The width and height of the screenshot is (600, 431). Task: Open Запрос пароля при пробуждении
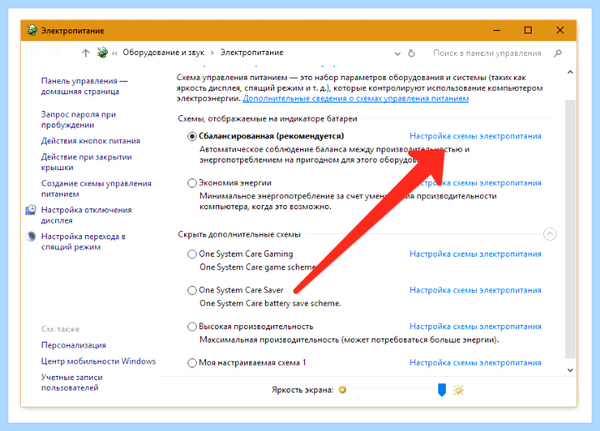pos(78,119)
